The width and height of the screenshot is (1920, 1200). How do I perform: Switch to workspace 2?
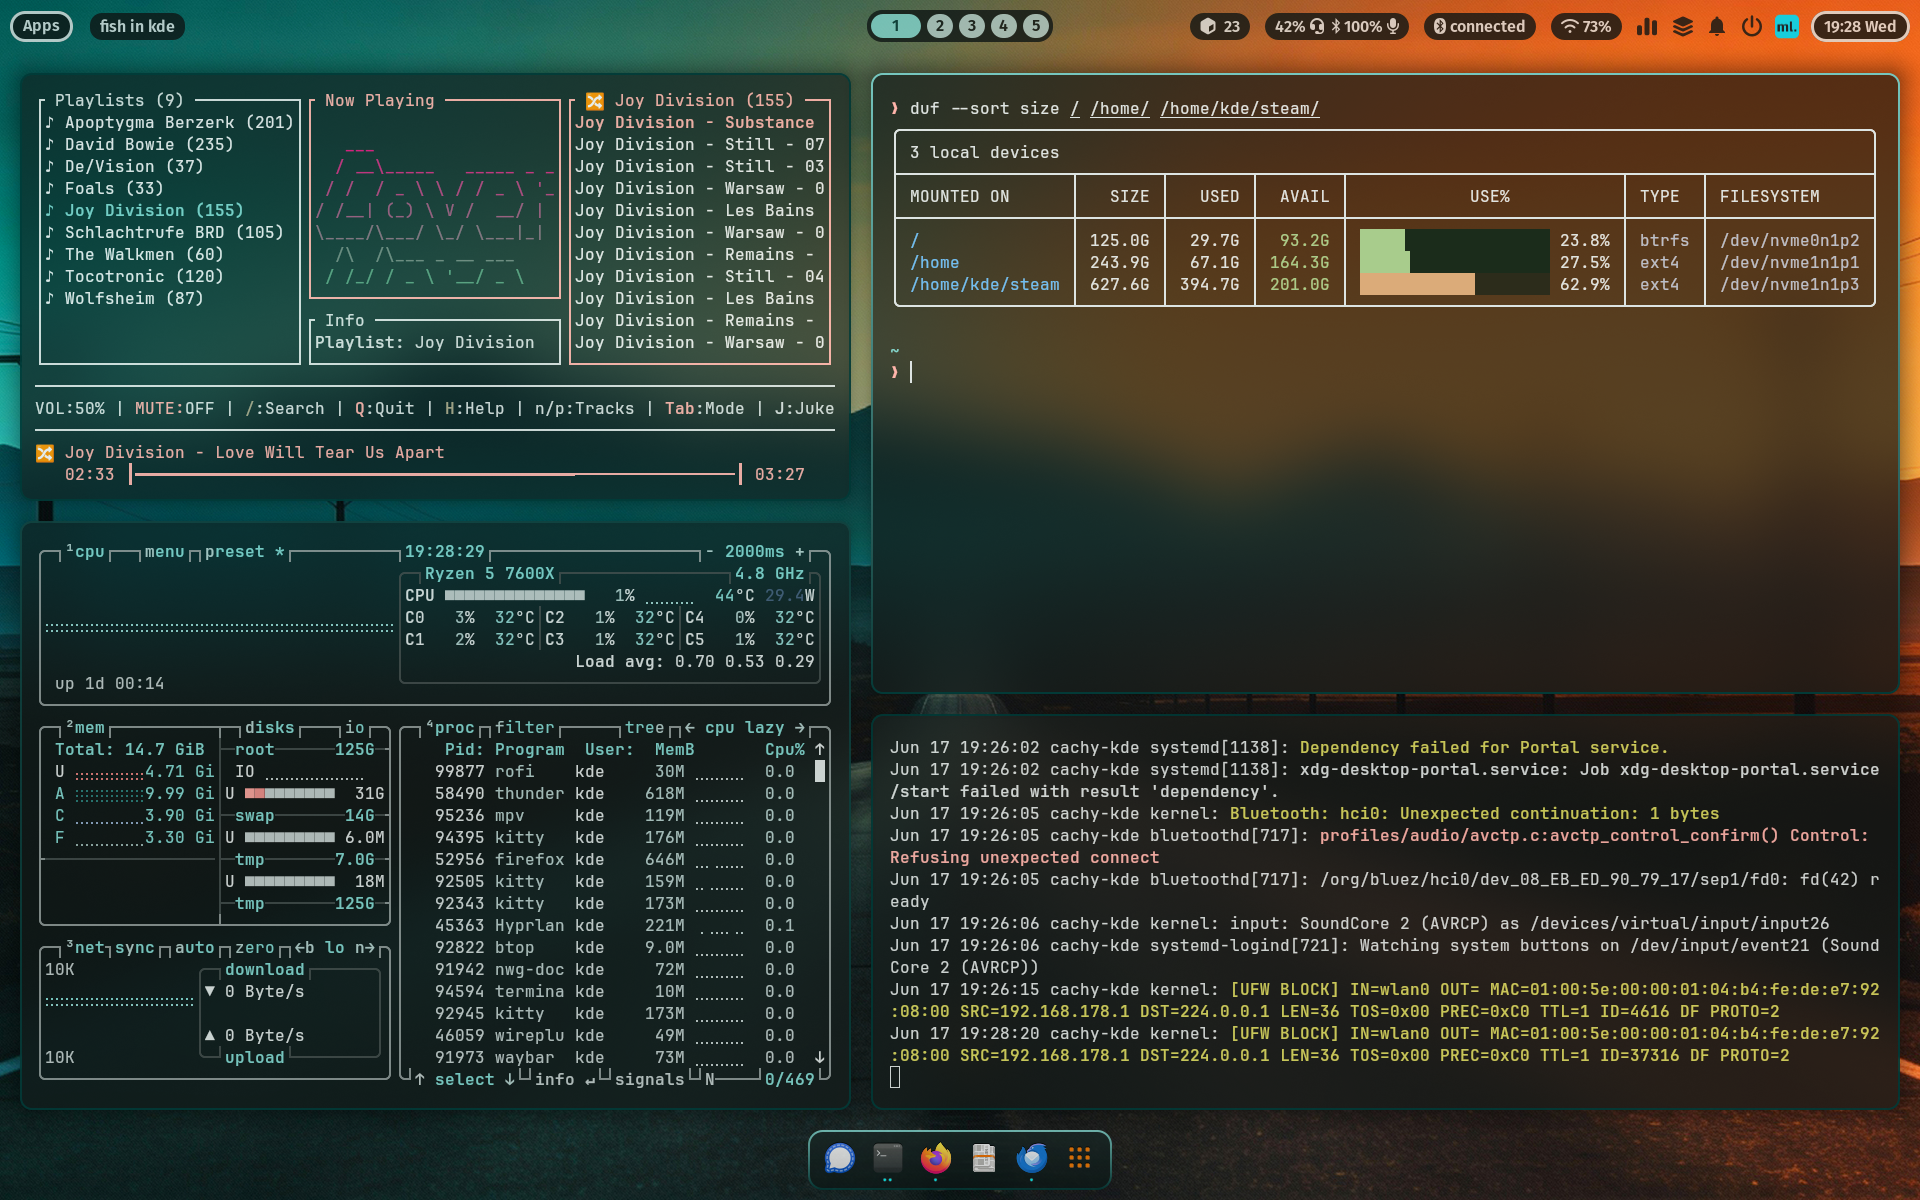click(939, 27)
